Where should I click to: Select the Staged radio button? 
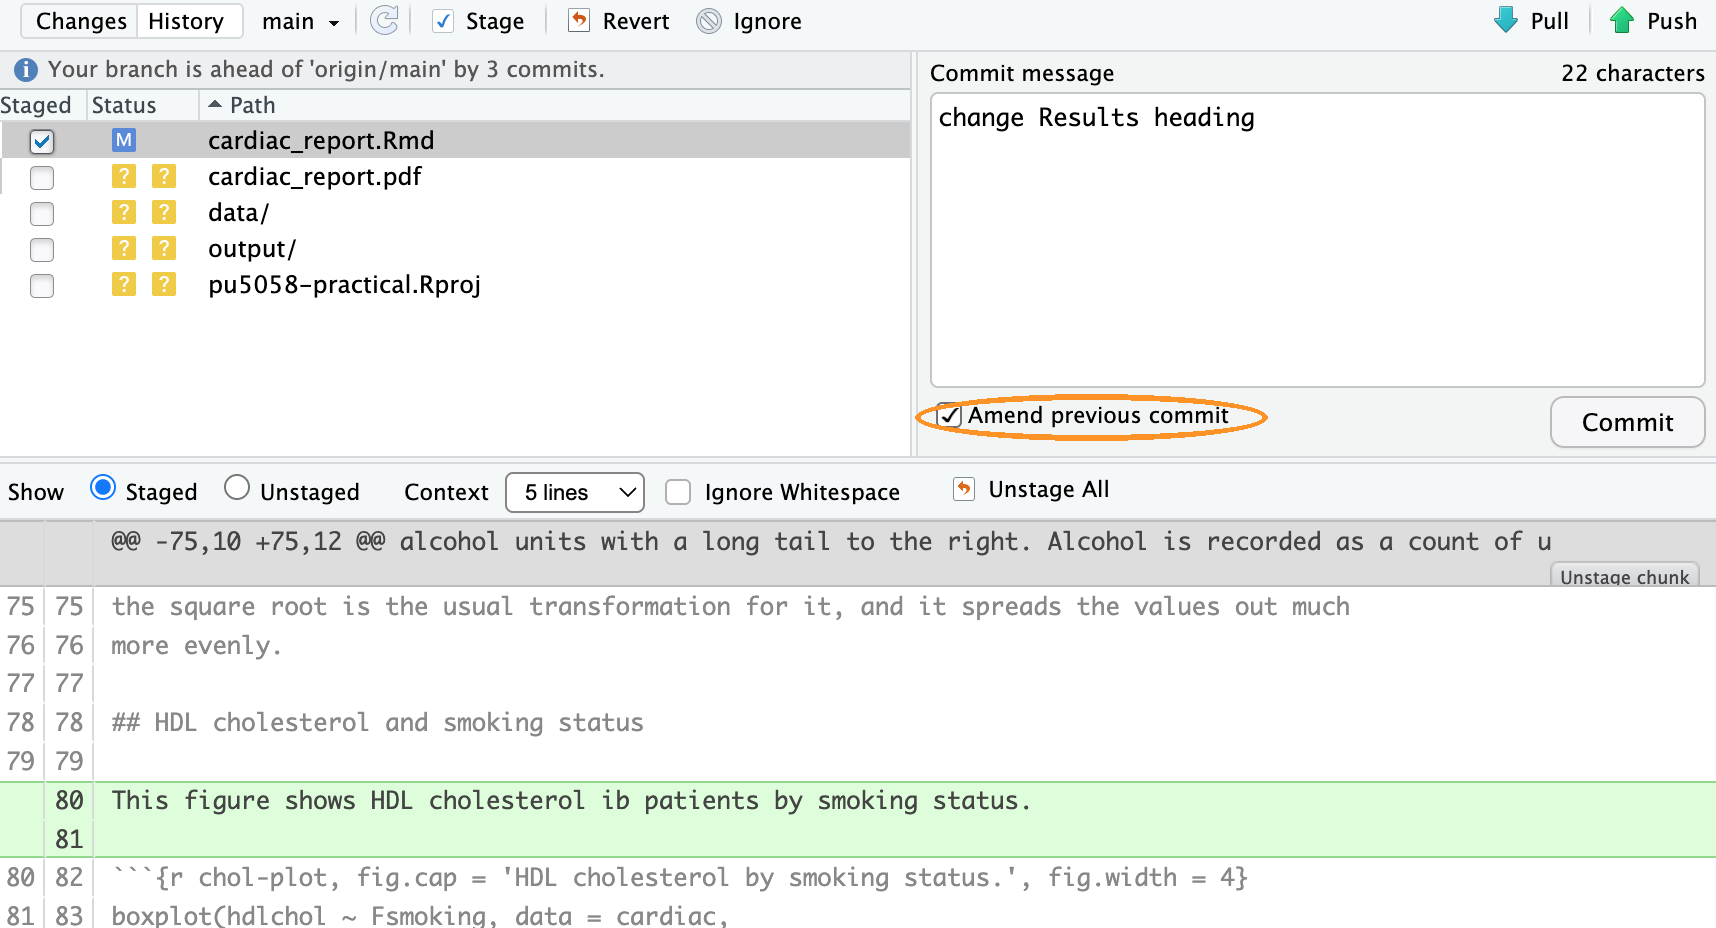pos(102,488)
